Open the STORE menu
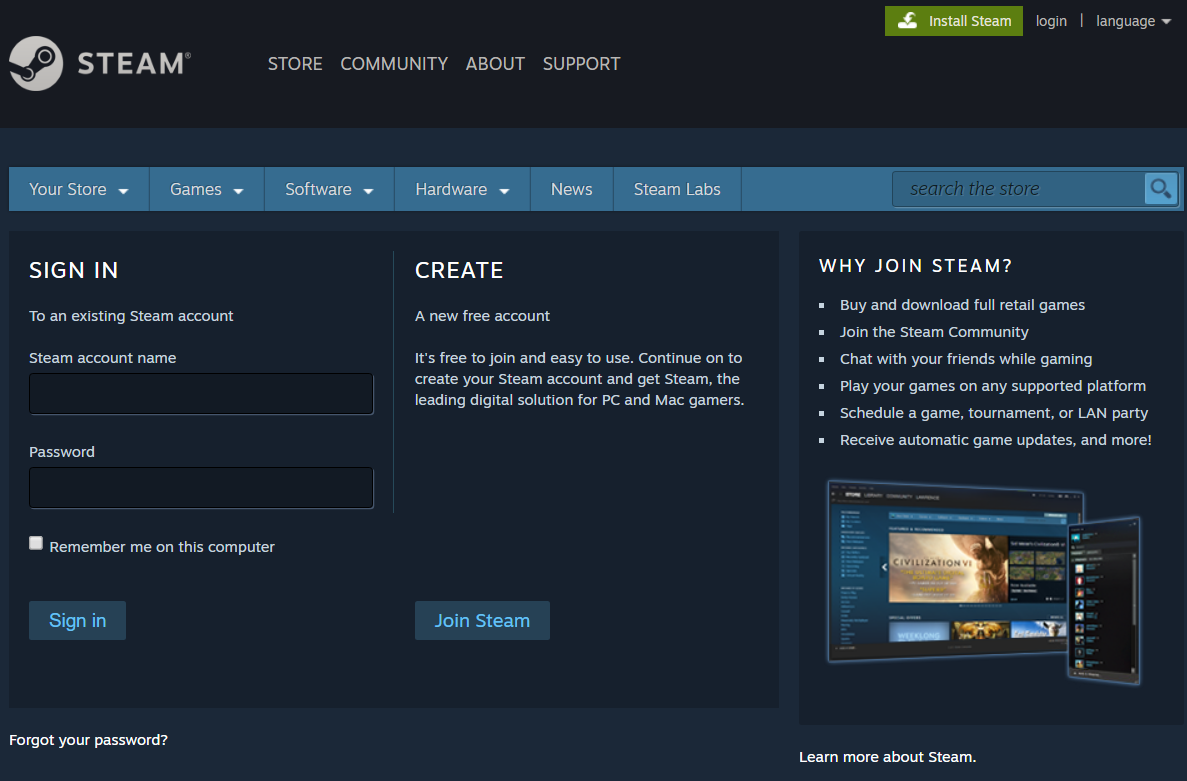 coord(295,64)
